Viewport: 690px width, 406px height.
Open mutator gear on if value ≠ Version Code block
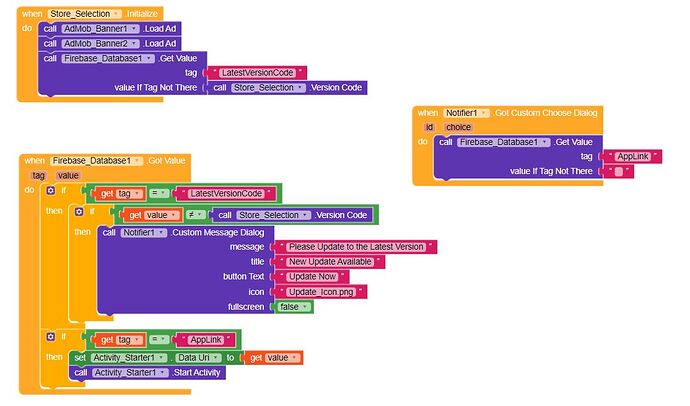click(x=79, y=212)
